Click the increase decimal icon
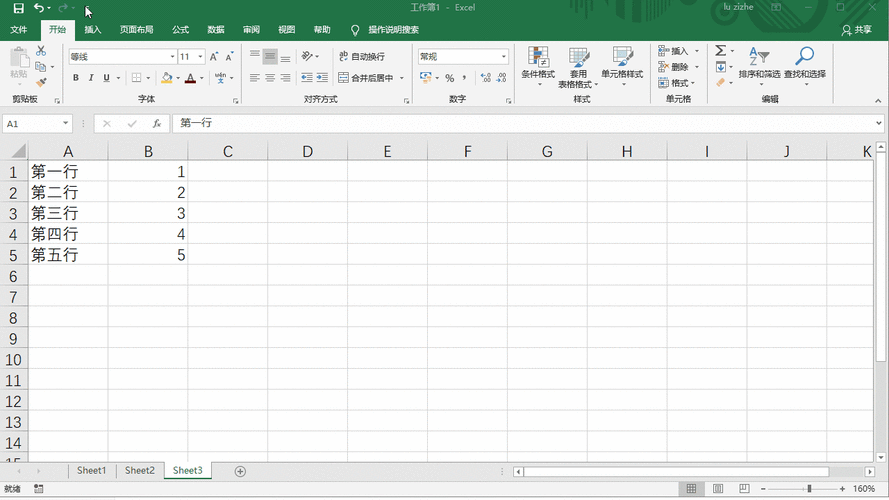Image resolution: width=889 pixels, height=500 pixels. point(486,78)
